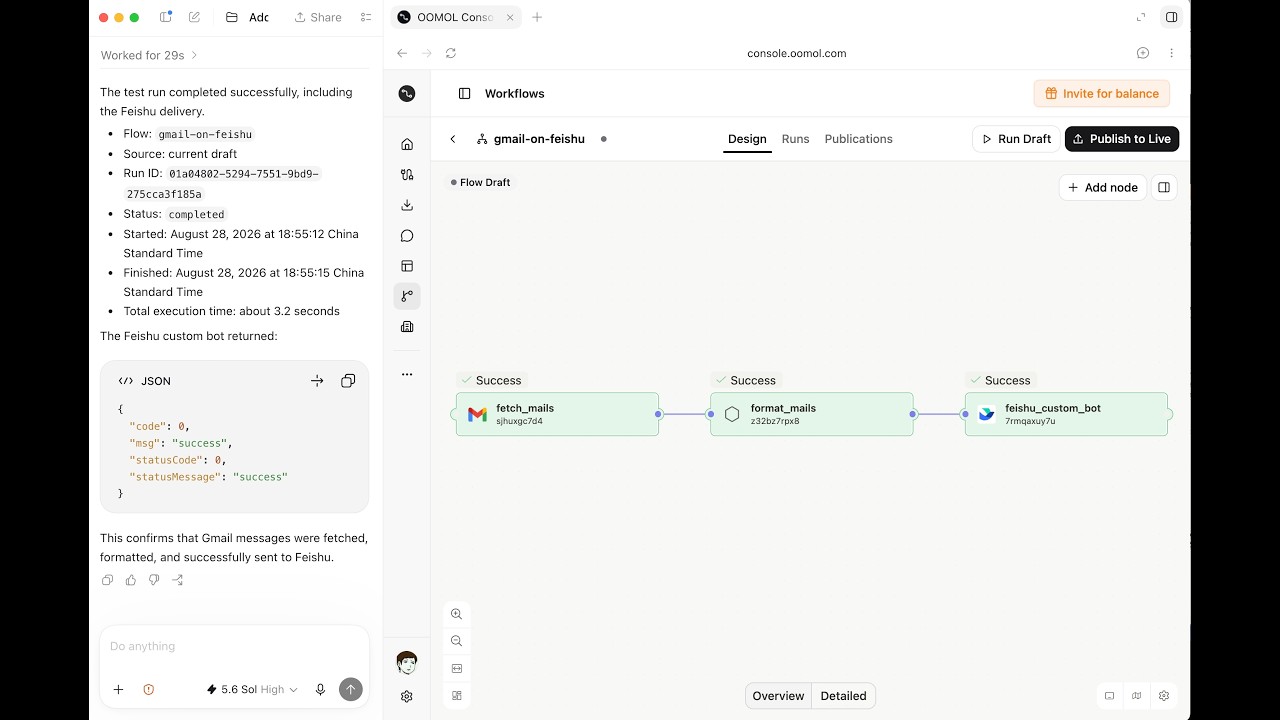Select the format_mails node
Viewport: 1280px width, 720px height.
[812, 414]
